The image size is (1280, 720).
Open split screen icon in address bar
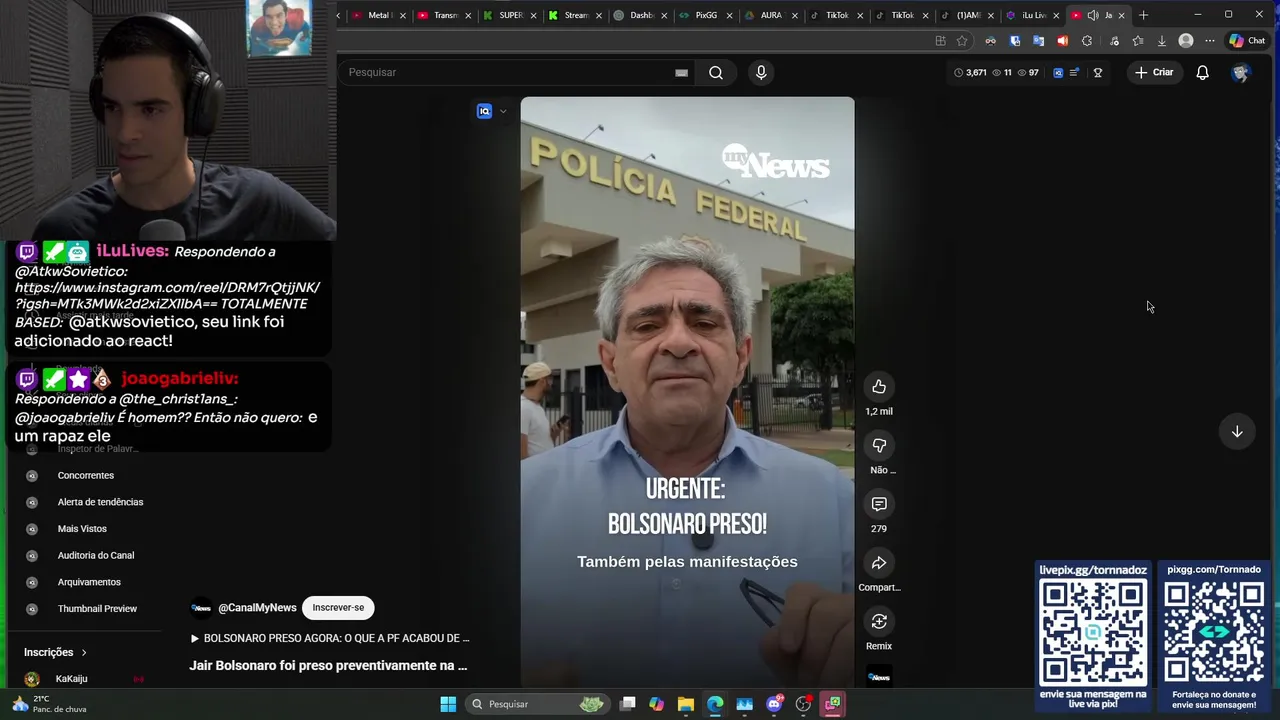click(940, 41)
